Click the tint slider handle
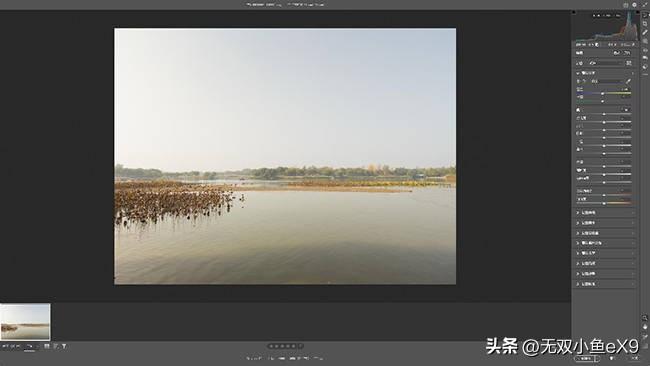650x366 pixels. [603, 101]
